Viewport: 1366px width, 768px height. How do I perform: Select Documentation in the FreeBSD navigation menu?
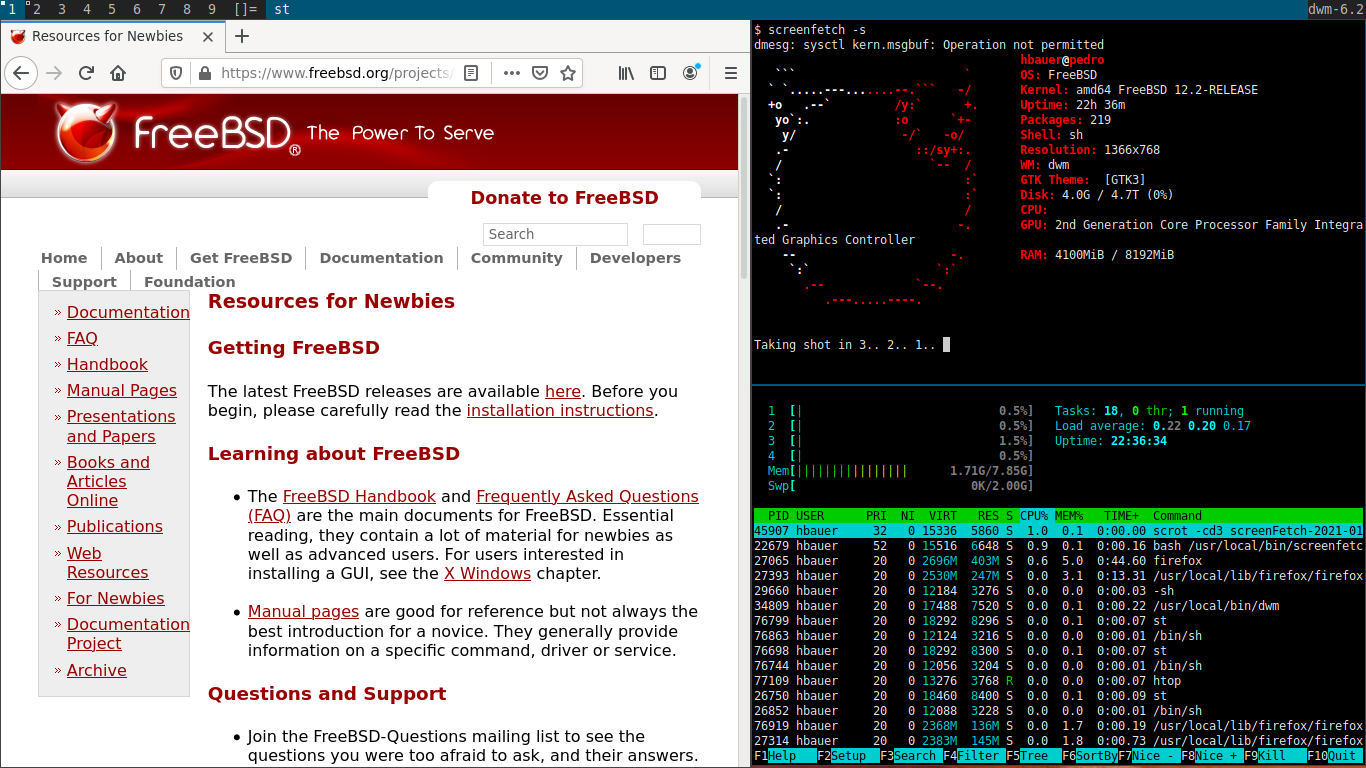(381, 258)
